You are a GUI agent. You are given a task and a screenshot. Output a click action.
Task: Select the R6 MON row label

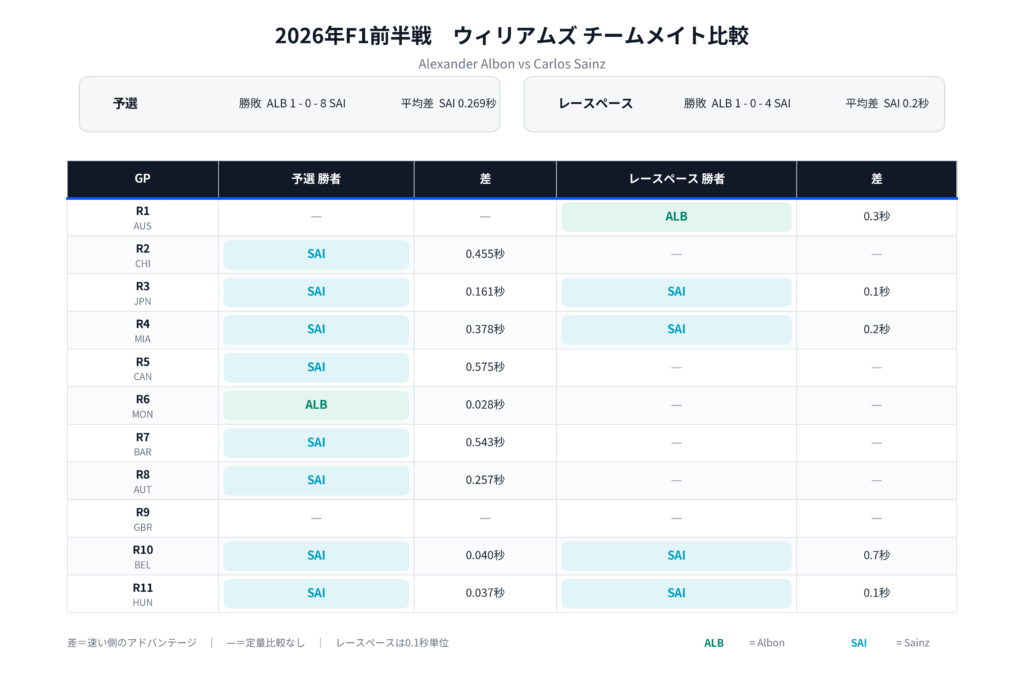[142, 406]
